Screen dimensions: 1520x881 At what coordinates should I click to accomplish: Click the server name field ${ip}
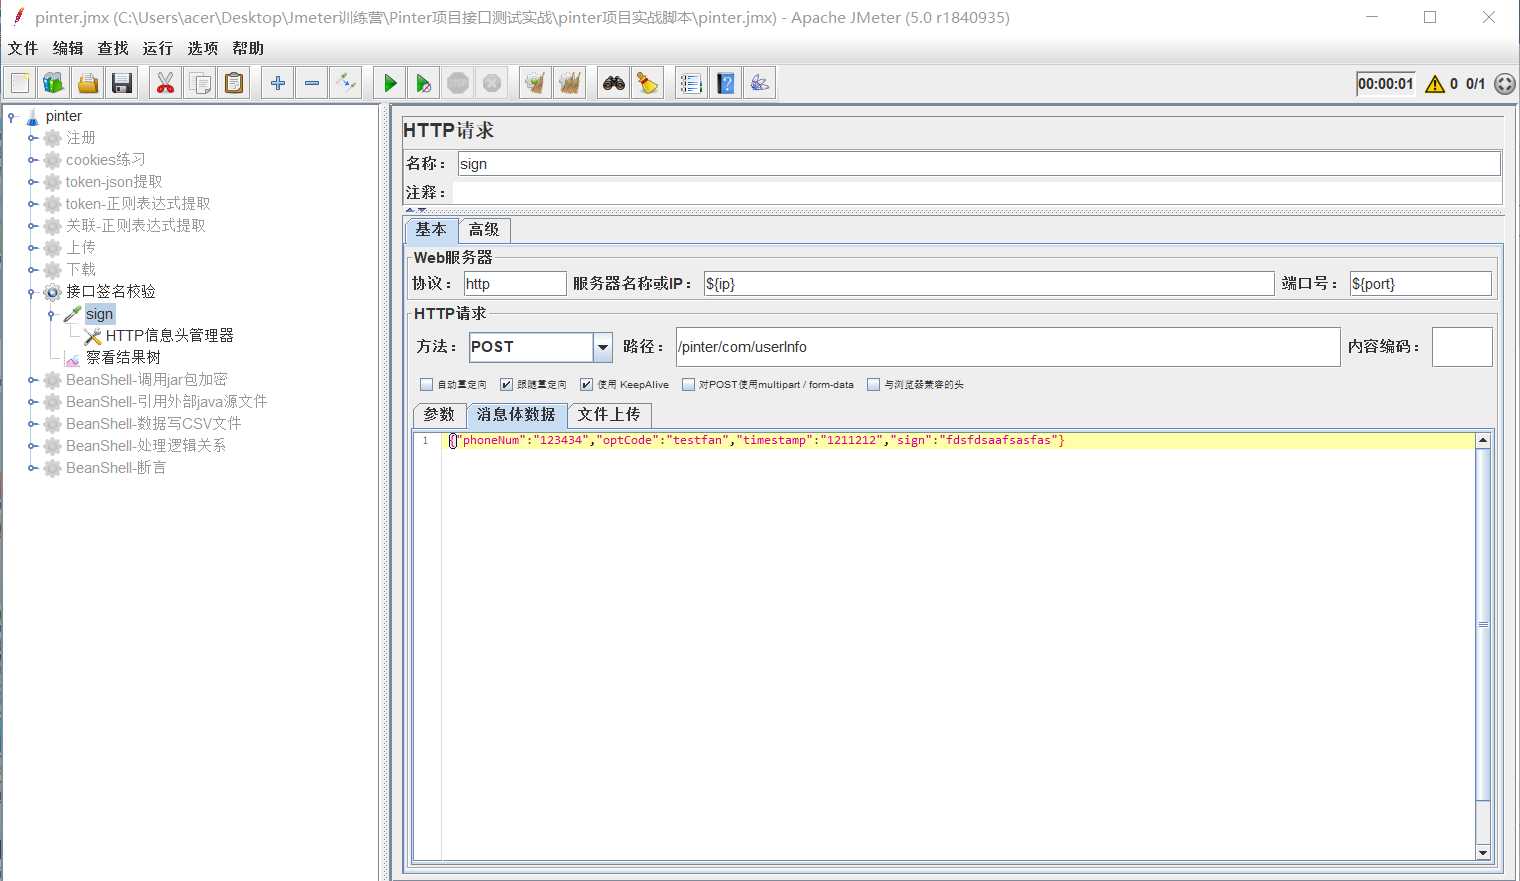[989, 284]
